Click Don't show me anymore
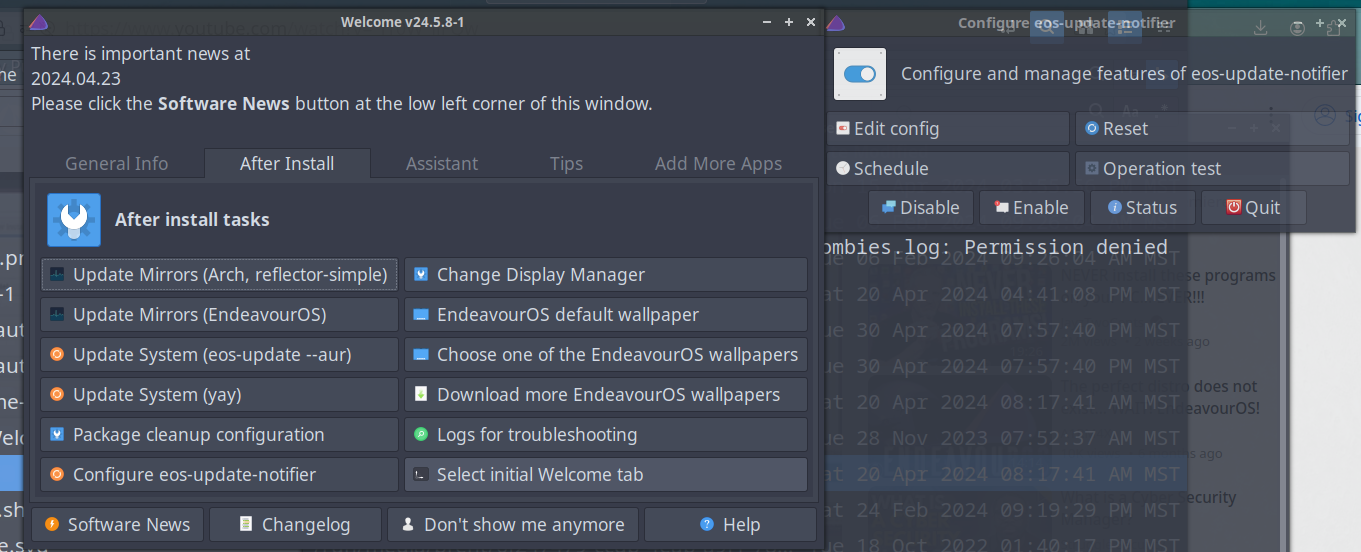The image size is (1361, 552). coord(513,524)
